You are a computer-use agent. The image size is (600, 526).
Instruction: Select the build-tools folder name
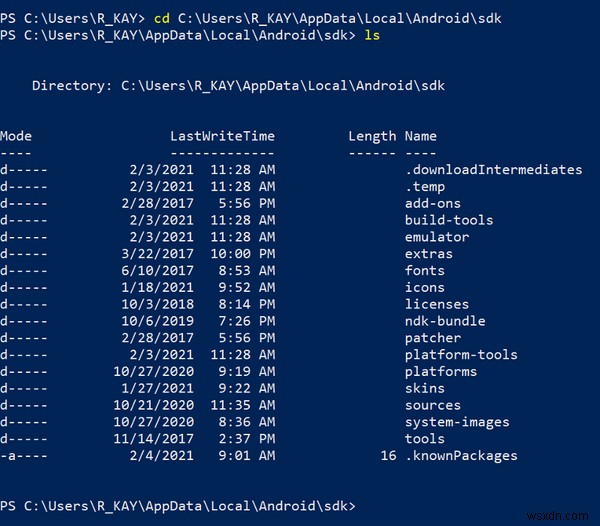coord(449,220)
